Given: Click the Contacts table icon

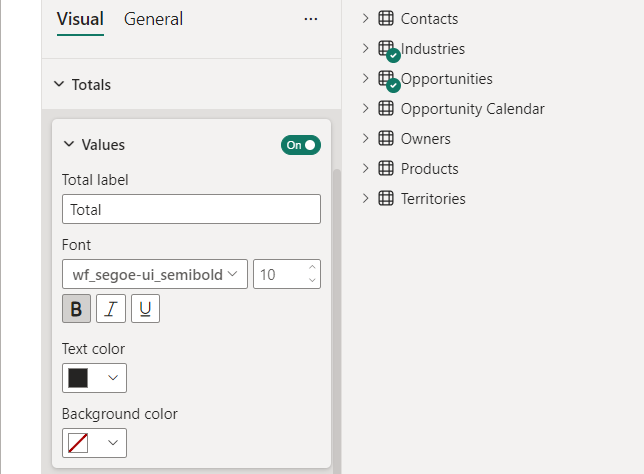Looking at the screenshot, I should coord(386,18).
